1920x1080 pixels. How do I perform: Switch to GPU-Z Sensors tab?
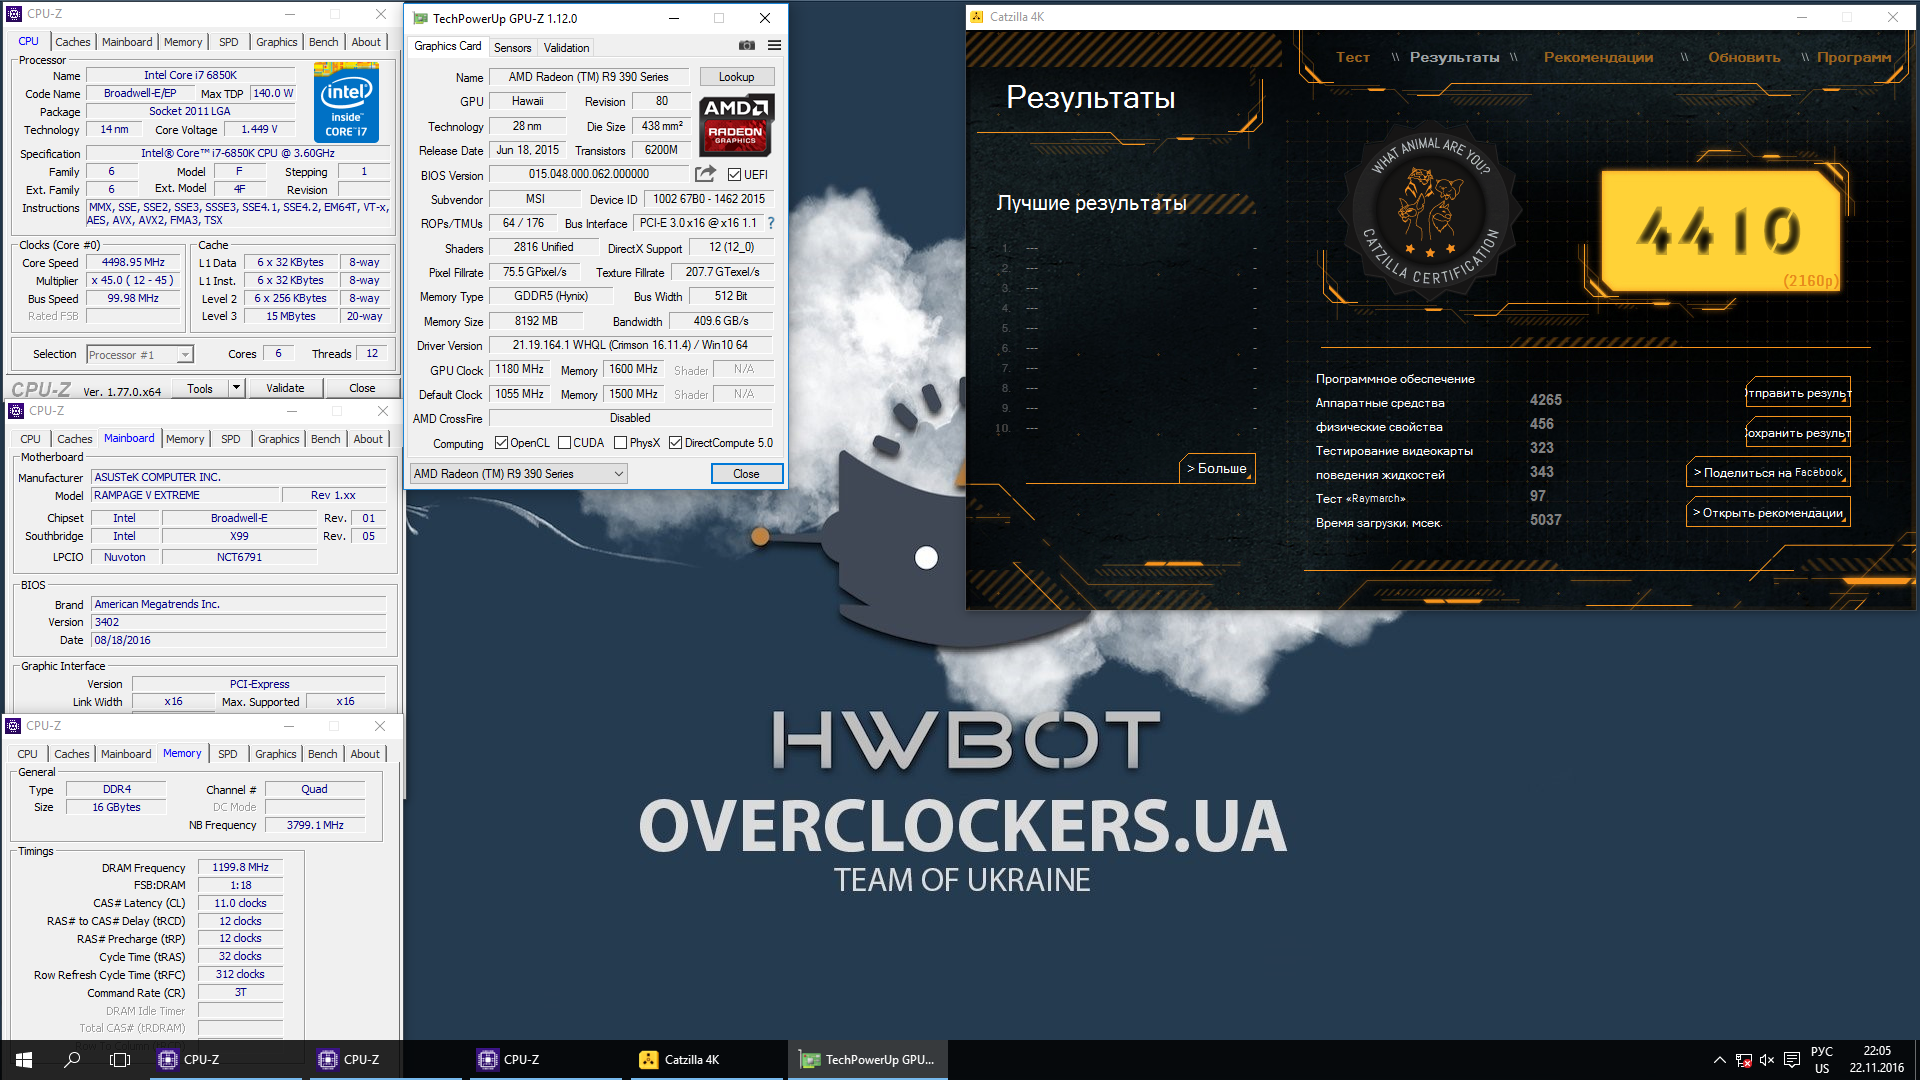point(513,48)
